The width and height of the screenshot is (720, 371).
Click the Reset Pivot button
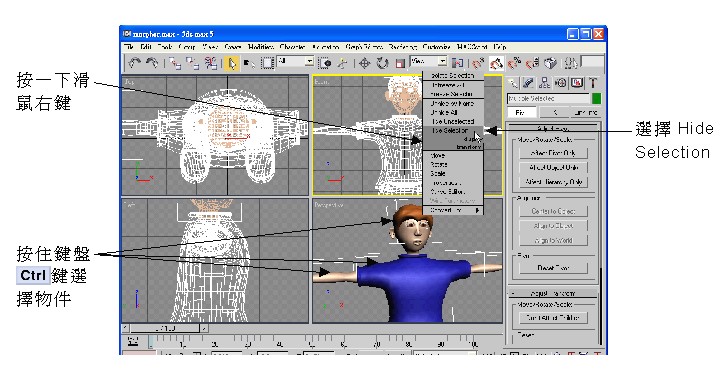(553, 268)
